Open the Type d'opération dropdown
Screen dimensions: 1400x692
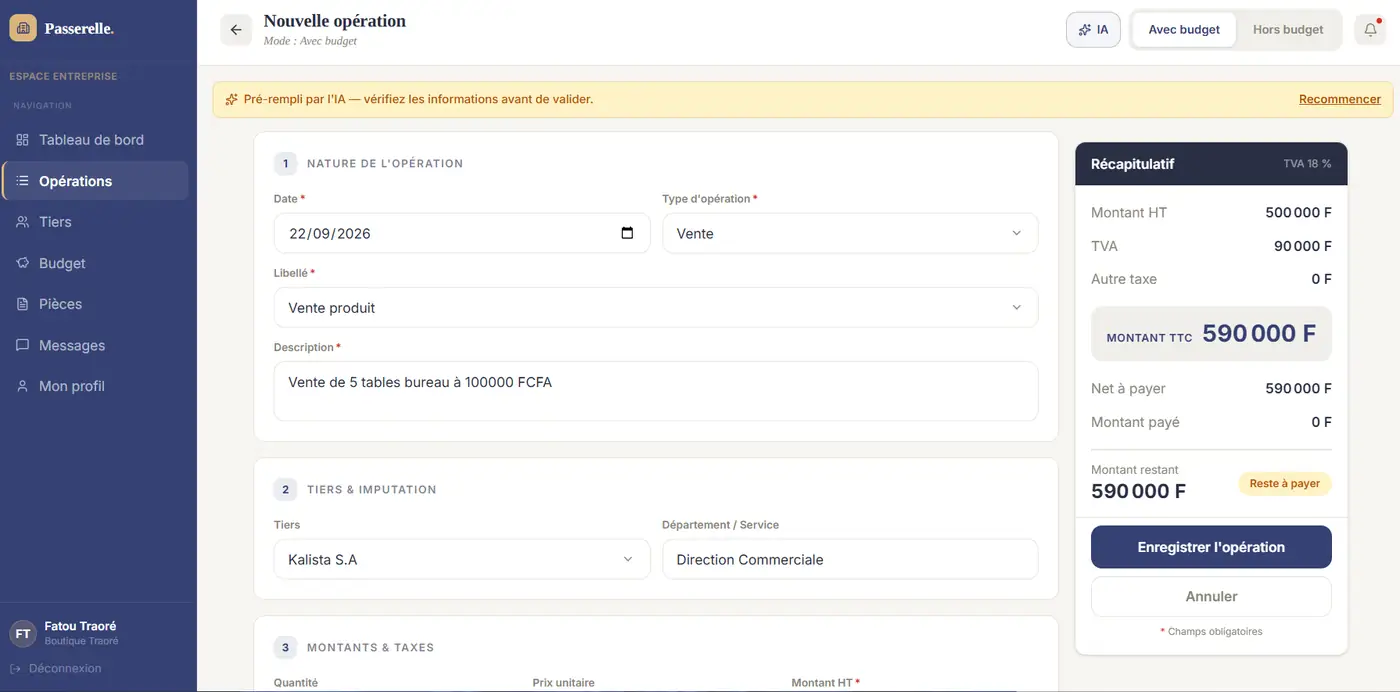pyautogui.click(x=850, y=233)
